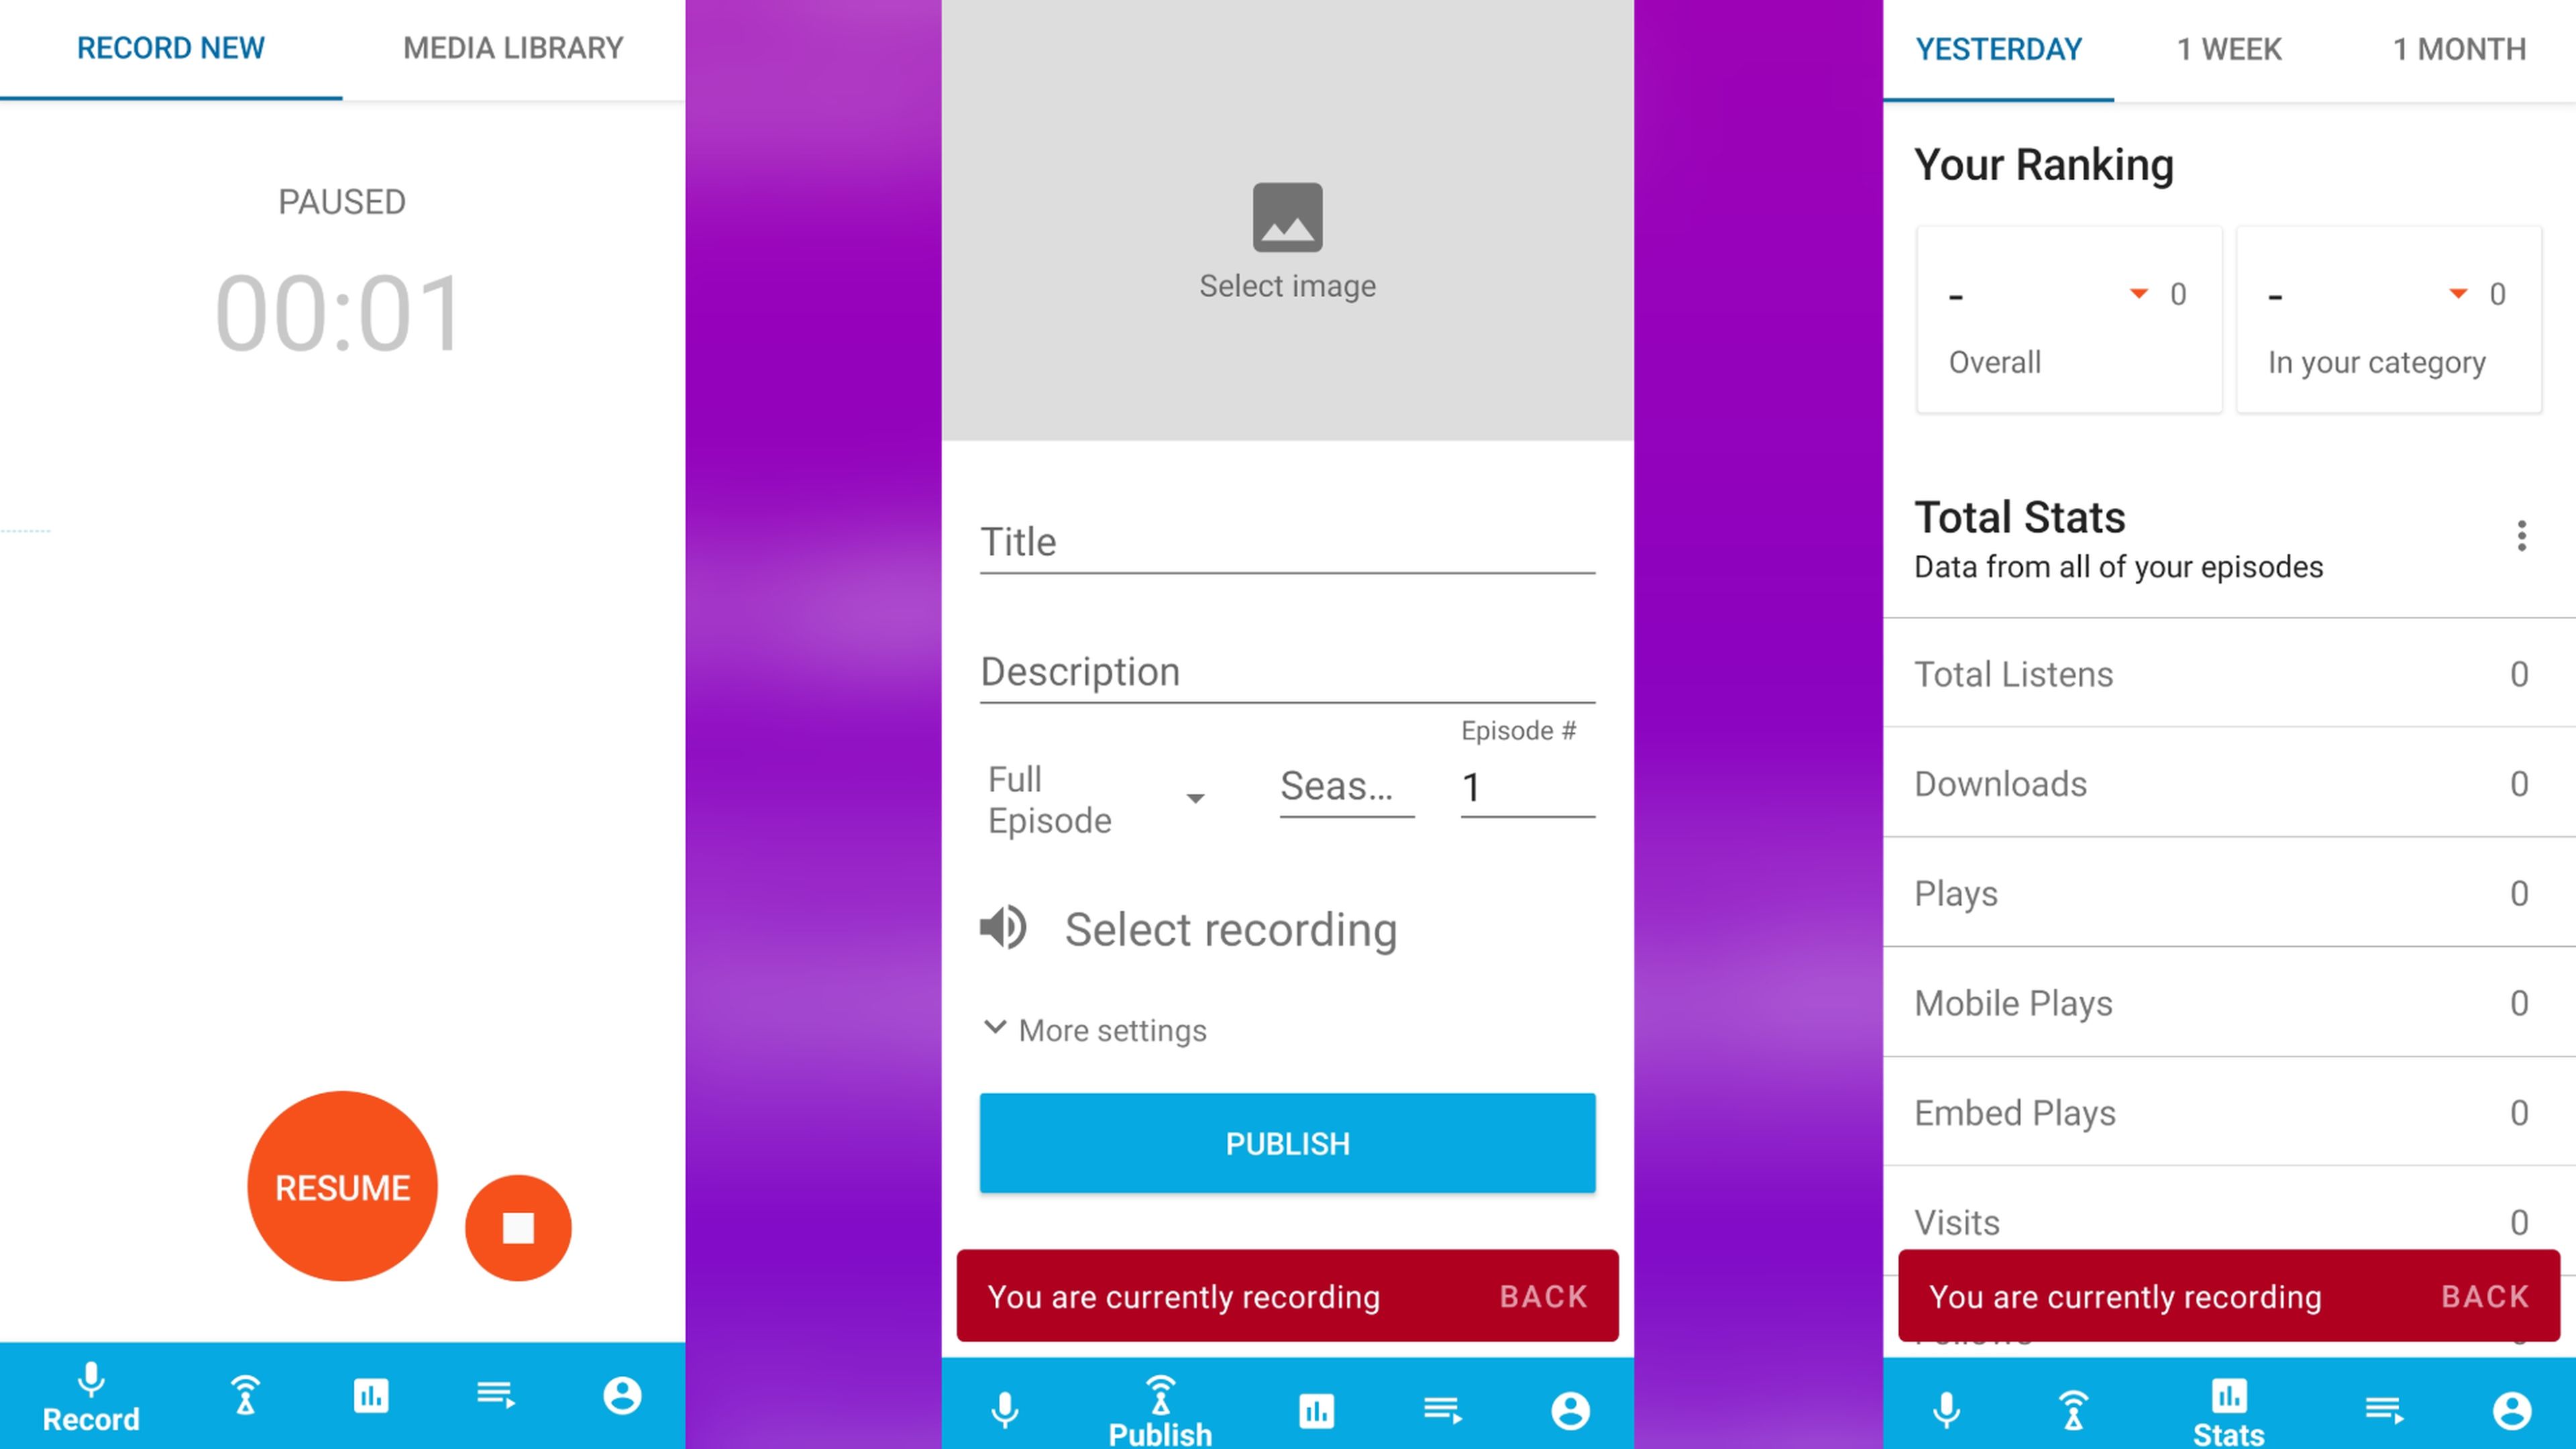Tap three-dot menu in Total Stats
The height and width of the screenshot is (1449, 2576).
coord(2520,536)
